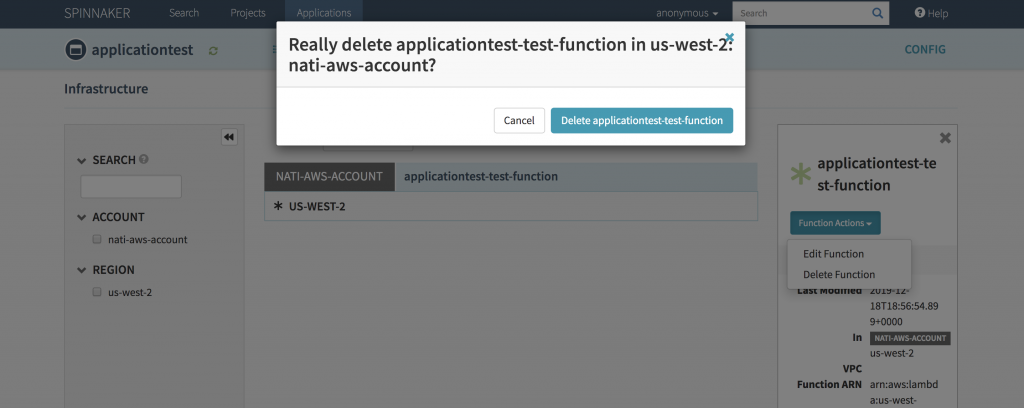Click the sidebar SEARCH filter input field
This screenshot has height=408, width=1024.
131,187
